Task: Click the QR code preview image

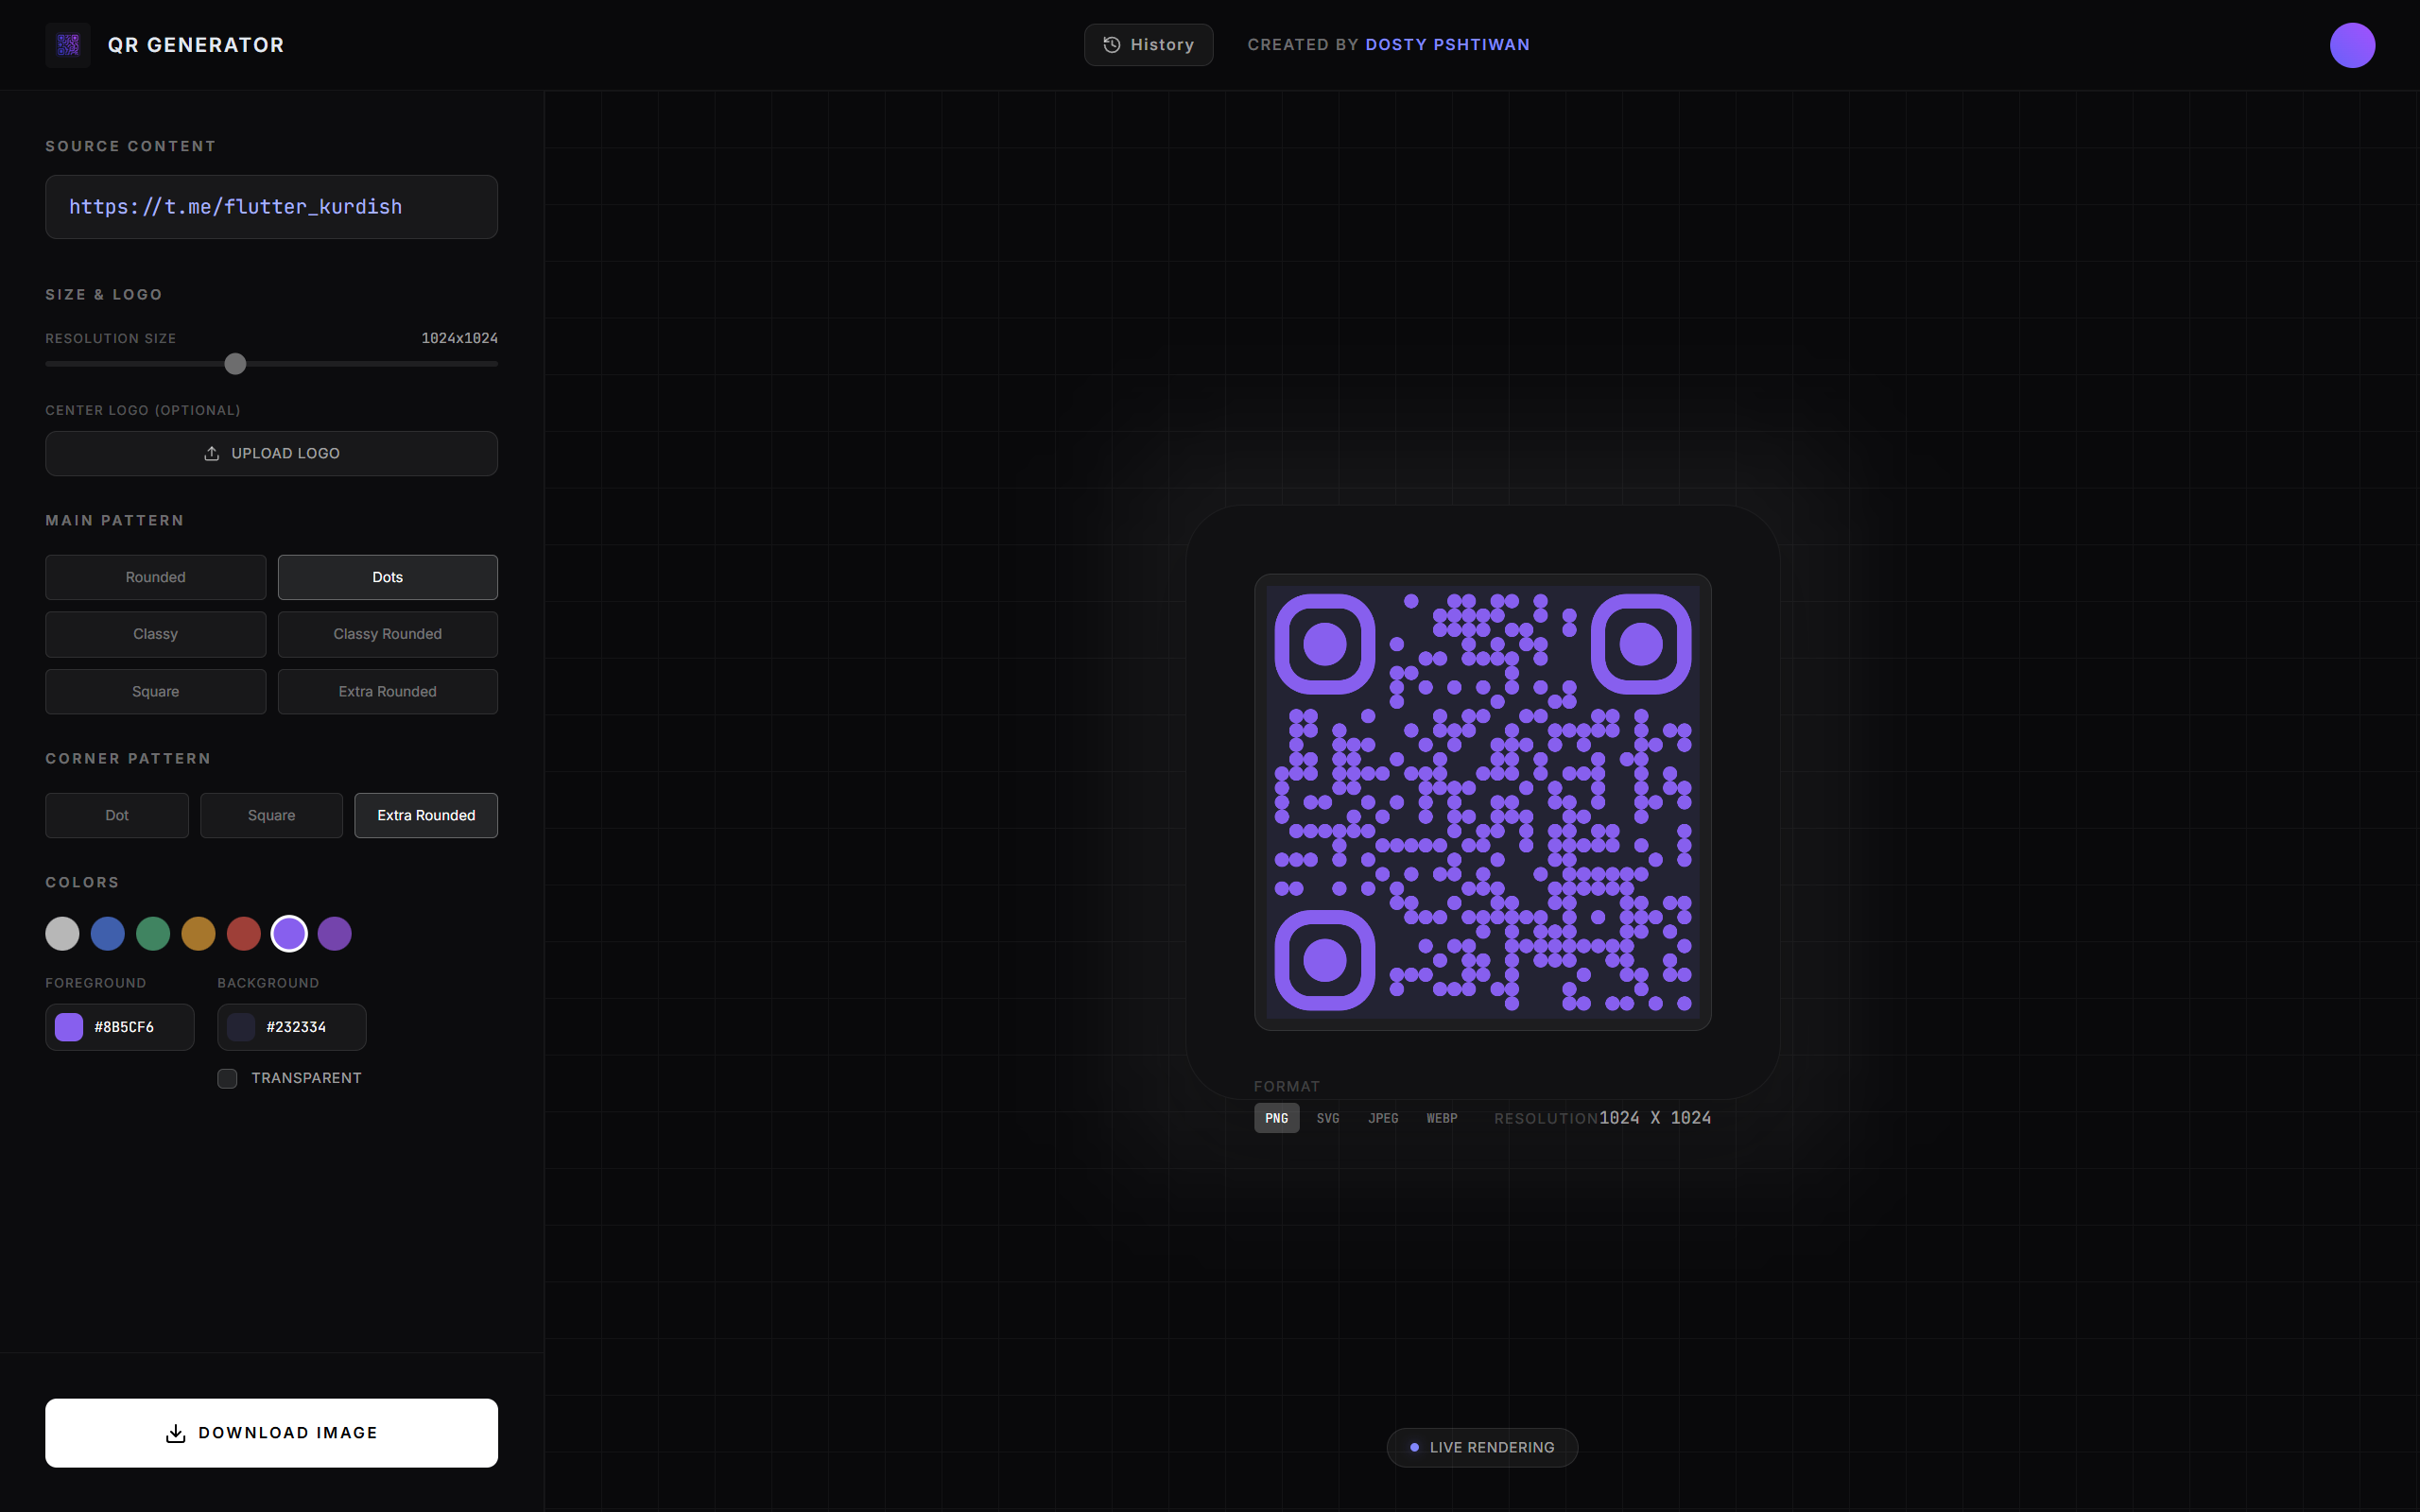Action: pyautogui.click(x=1483, y=802)
